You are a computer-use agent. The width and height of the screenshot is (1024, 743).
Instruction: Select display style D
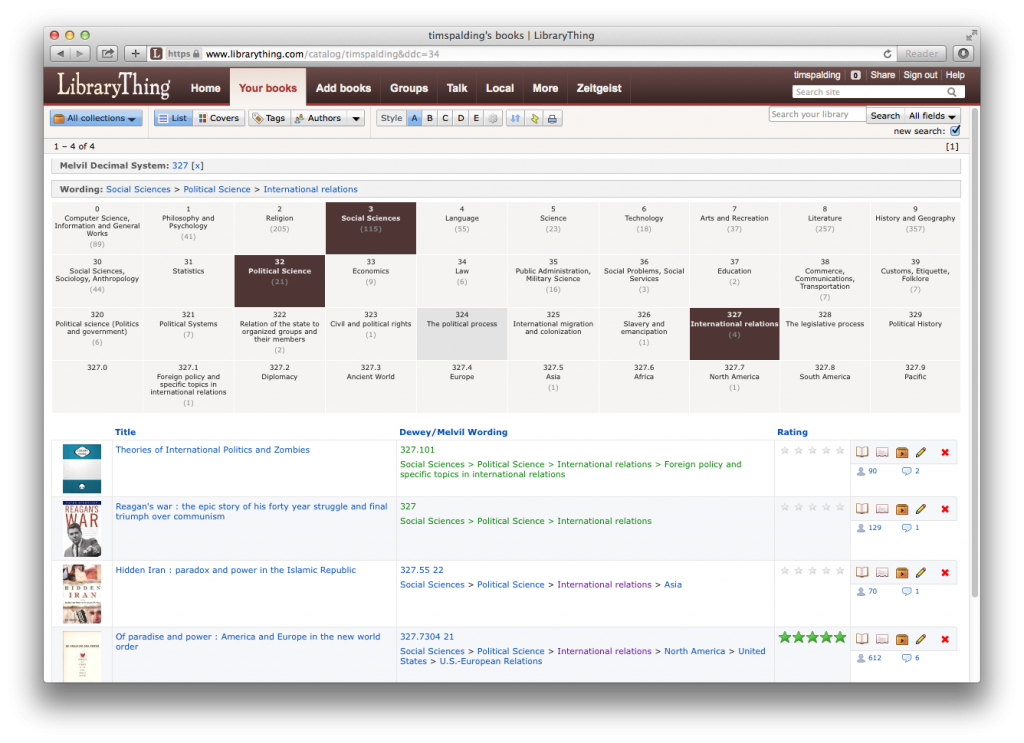tap(461, 118)
